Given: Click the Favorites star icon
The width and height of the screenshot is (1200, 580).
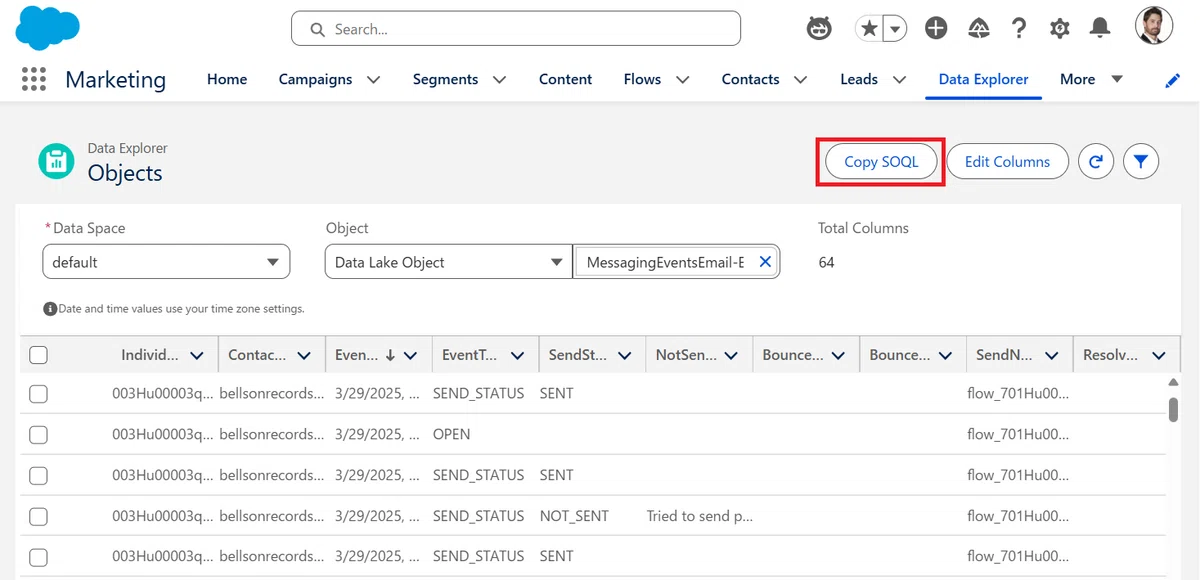Looking at the screenshot, I should (869, 29).
